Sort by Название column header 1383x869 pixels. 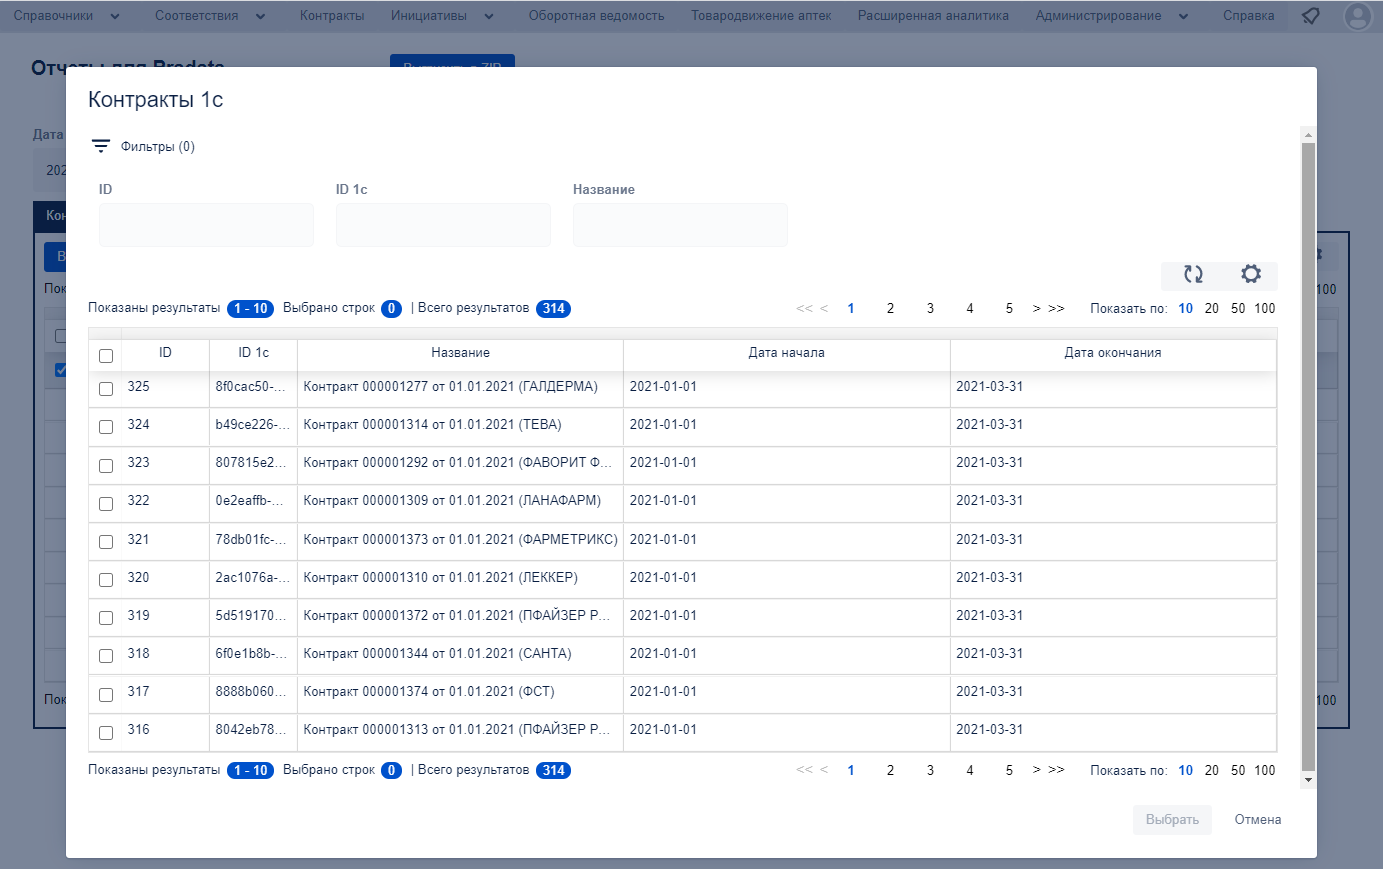(x=460, y=353)
